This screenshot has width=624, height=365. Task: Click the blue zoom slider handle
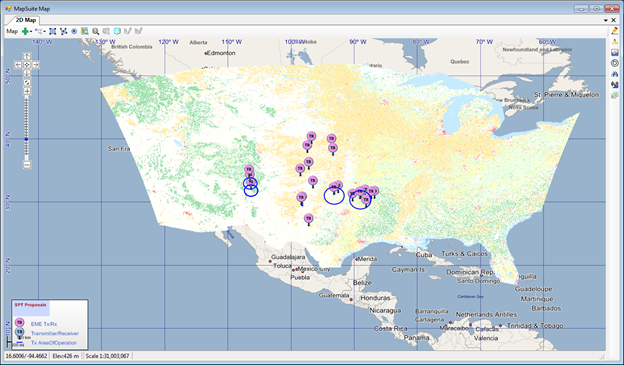point(27,139)
